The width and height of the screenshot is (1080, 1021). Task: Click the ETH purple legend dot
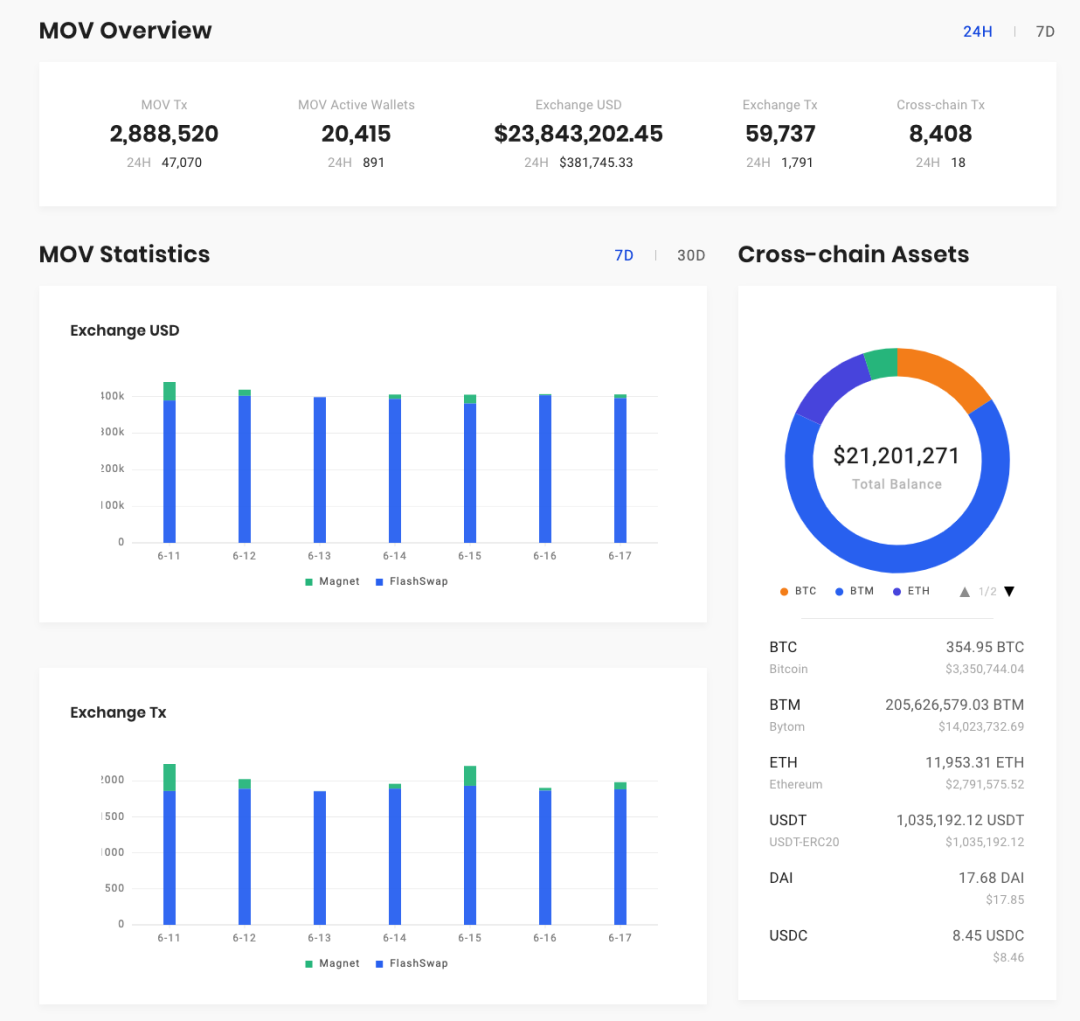[x=897, y=592]
